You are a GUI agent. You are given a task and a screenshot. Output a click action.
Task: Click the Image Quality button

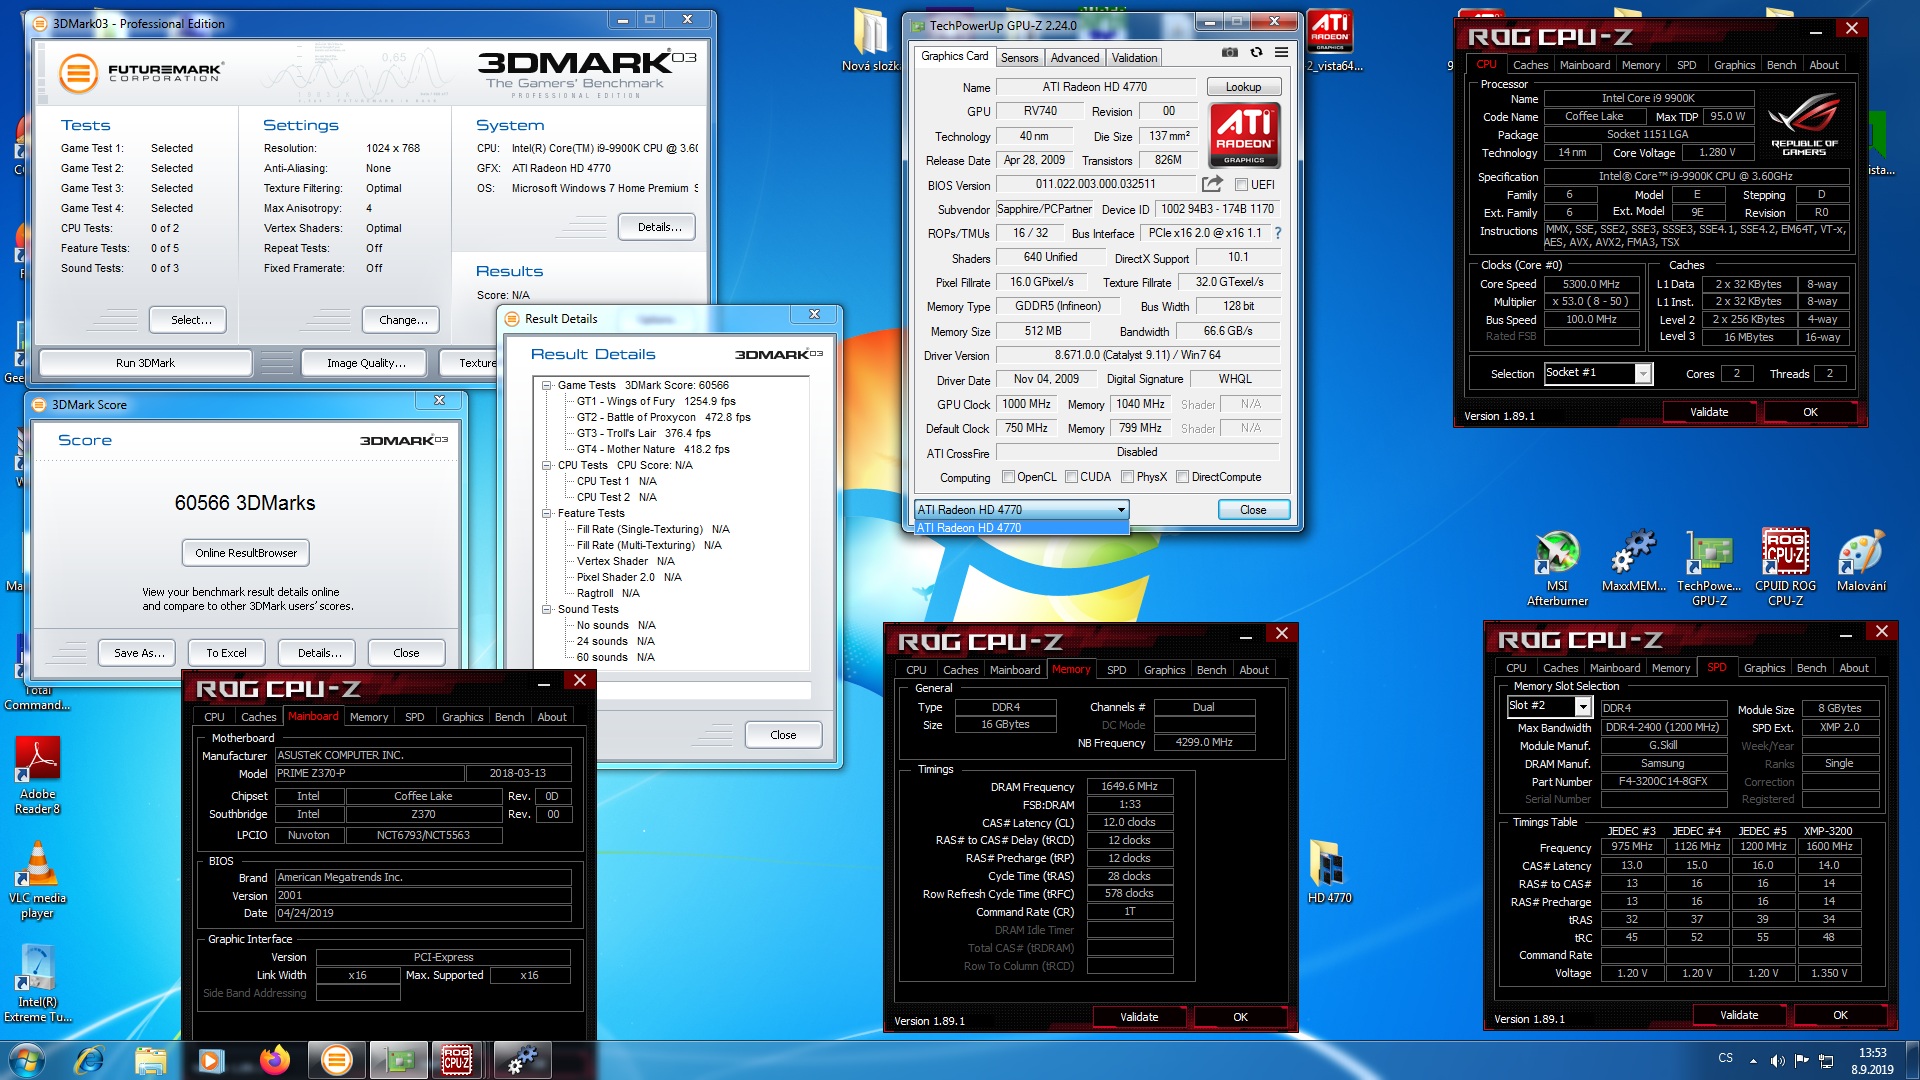pos(366,363)
